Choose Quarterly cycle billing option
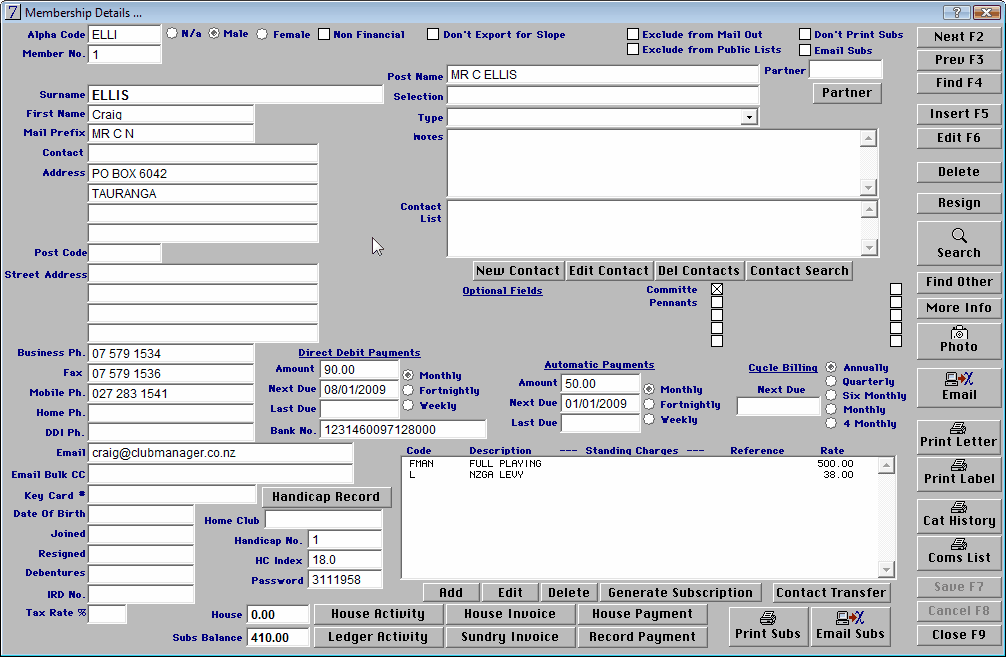1006x657 pixels. tap(831, 381)
